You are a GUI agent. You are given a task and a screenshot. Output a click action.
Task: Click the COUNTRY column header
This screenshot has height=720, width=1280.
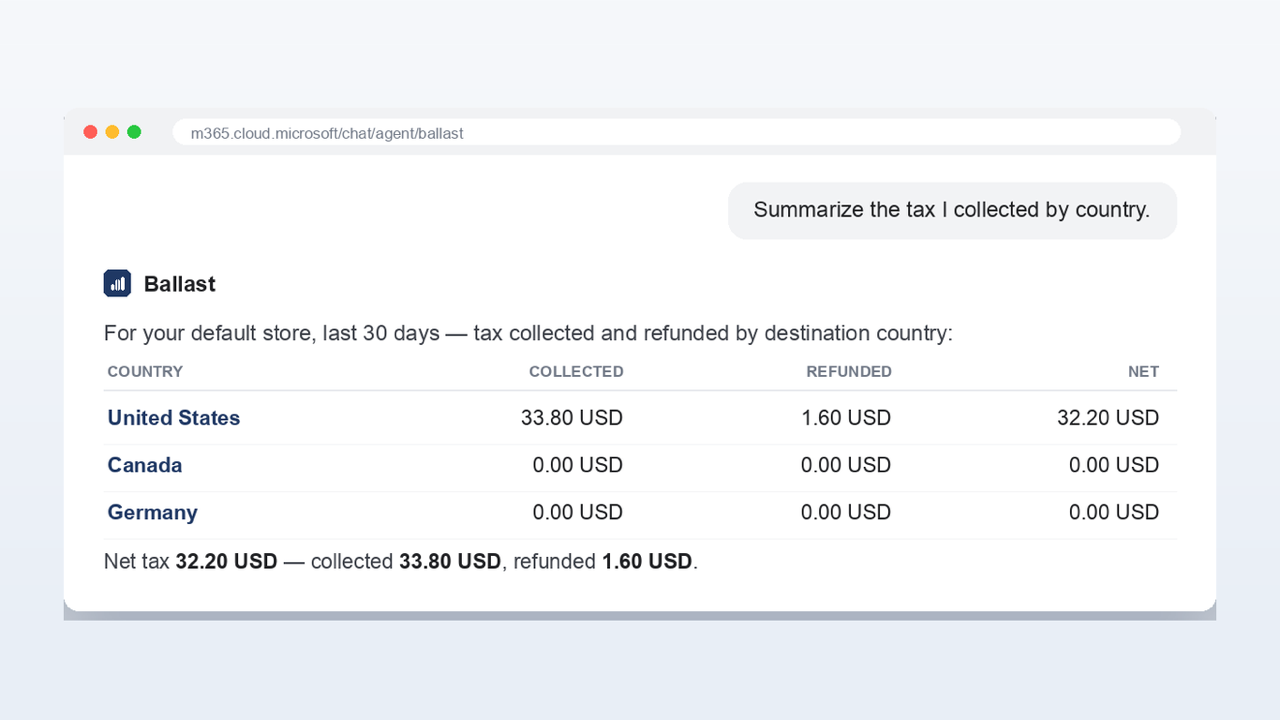(145, 371)
